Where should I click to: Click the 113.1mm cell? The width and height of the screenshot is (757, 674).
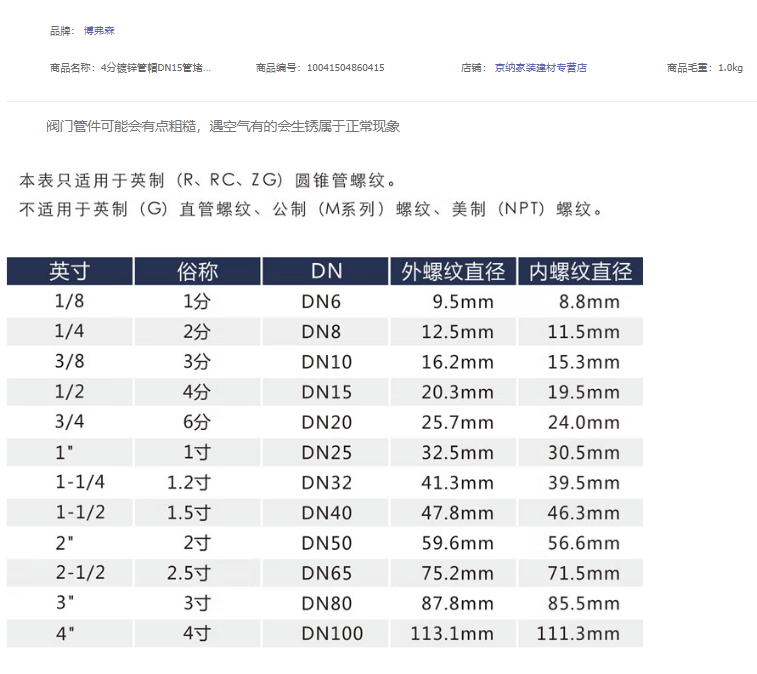pyautogui.click(x=452, y=633)
